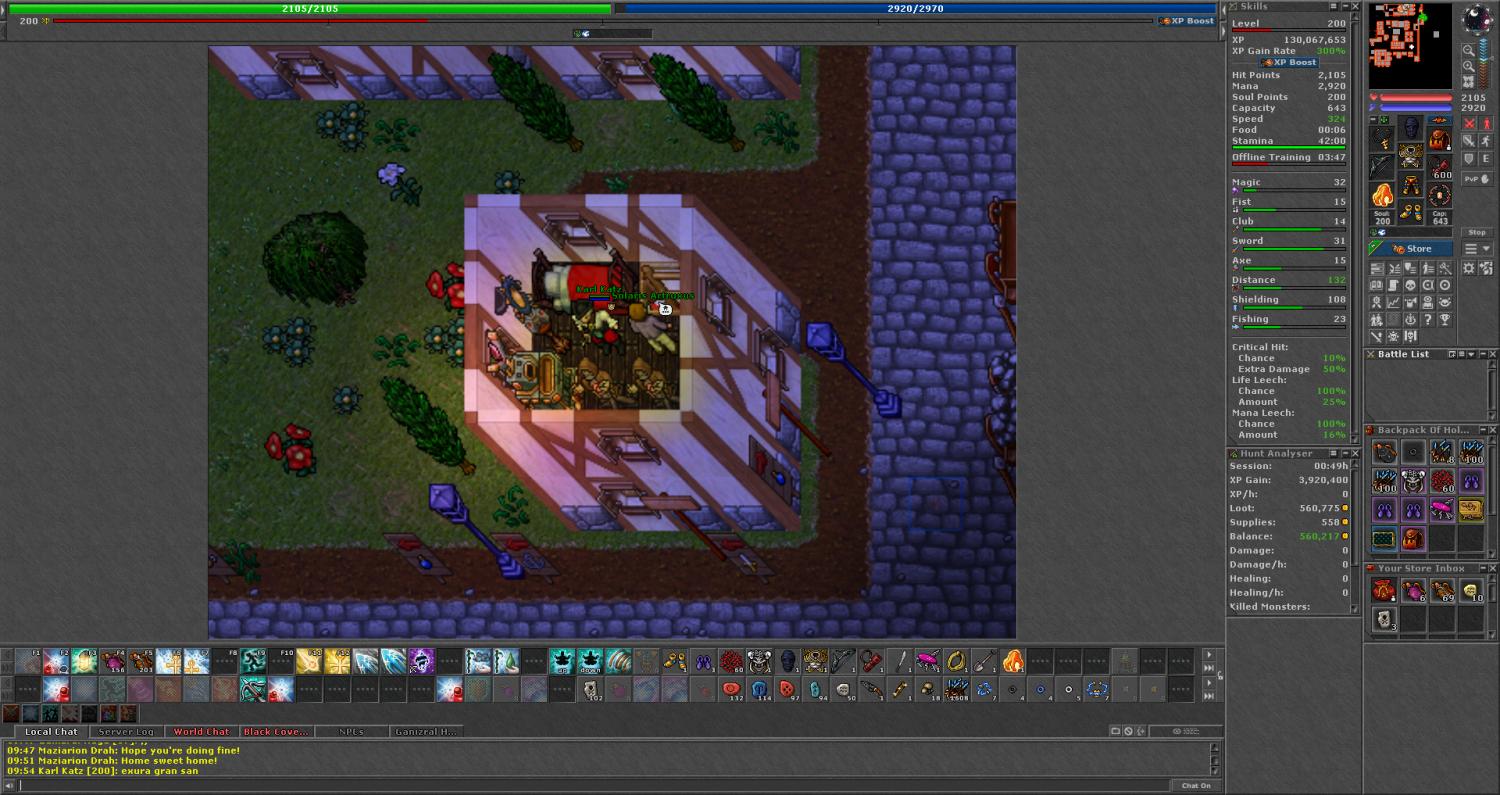The width and height of the screenshot is (1500, 795).
Task: Open the Store button
Action: 1411,248
